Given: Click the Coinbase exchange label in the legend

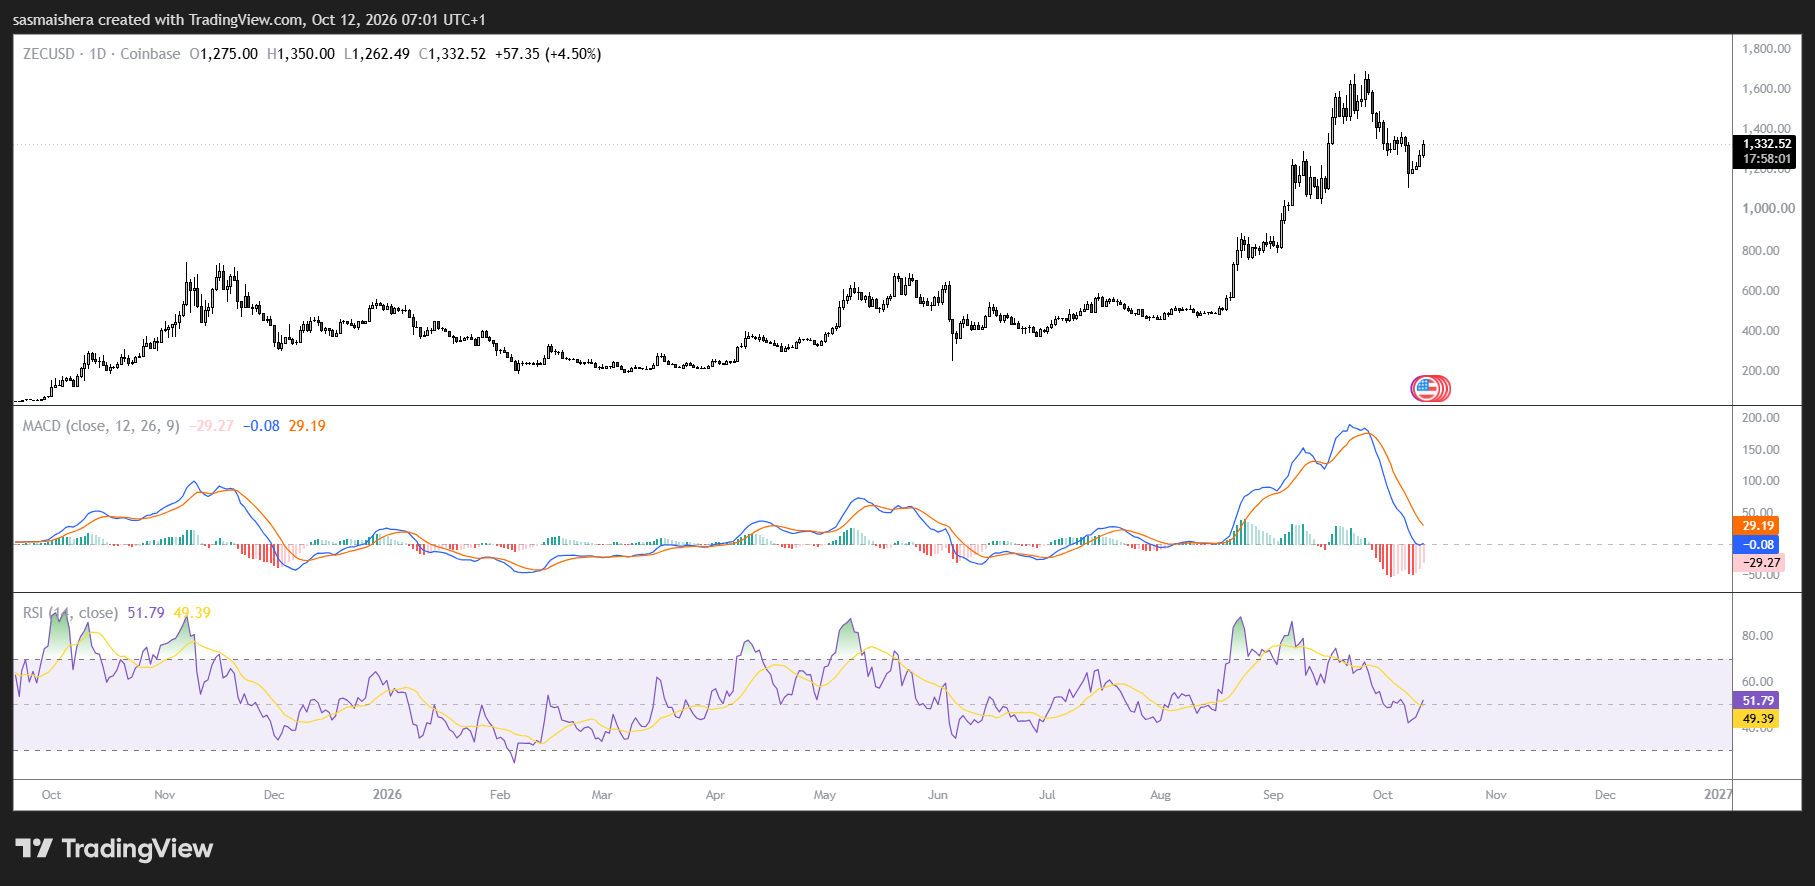Looking at the screenshot, I should pyautogui.click(x=150, y=54).
